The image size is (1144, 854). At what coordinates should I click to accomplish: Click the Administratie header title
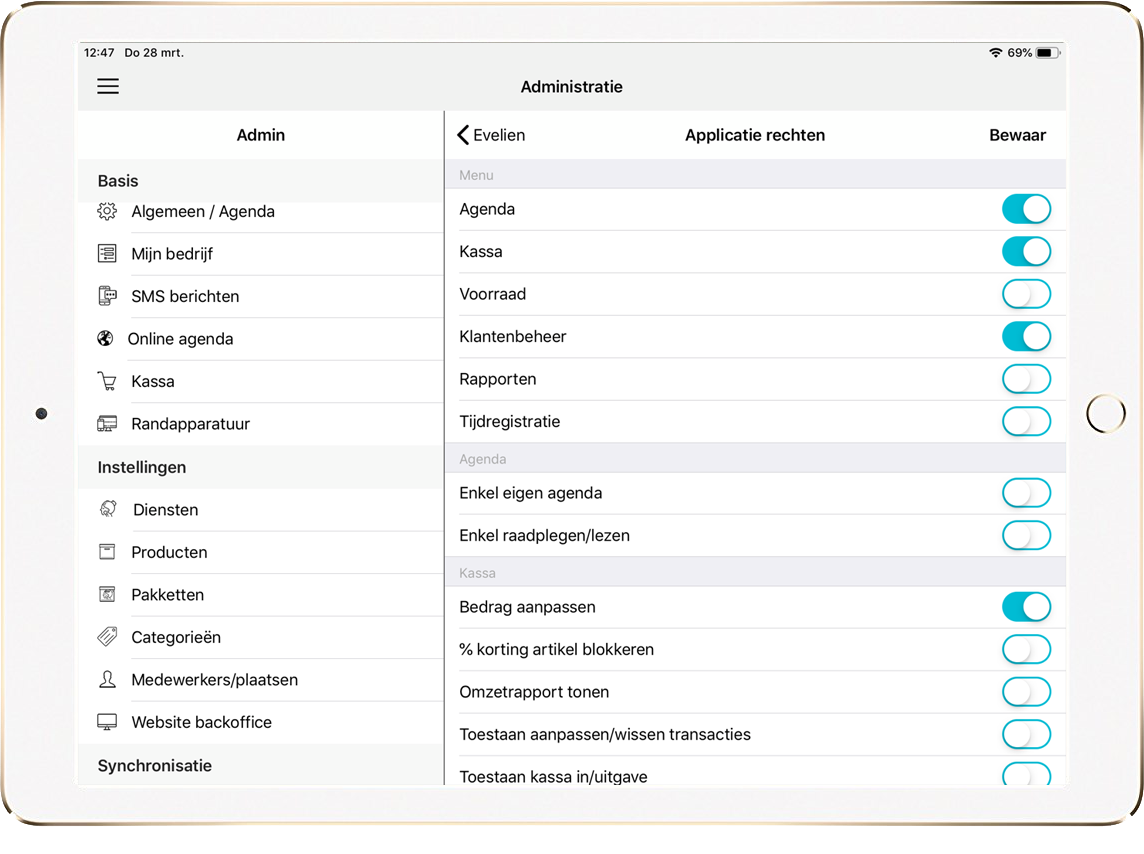click(571, 87)
